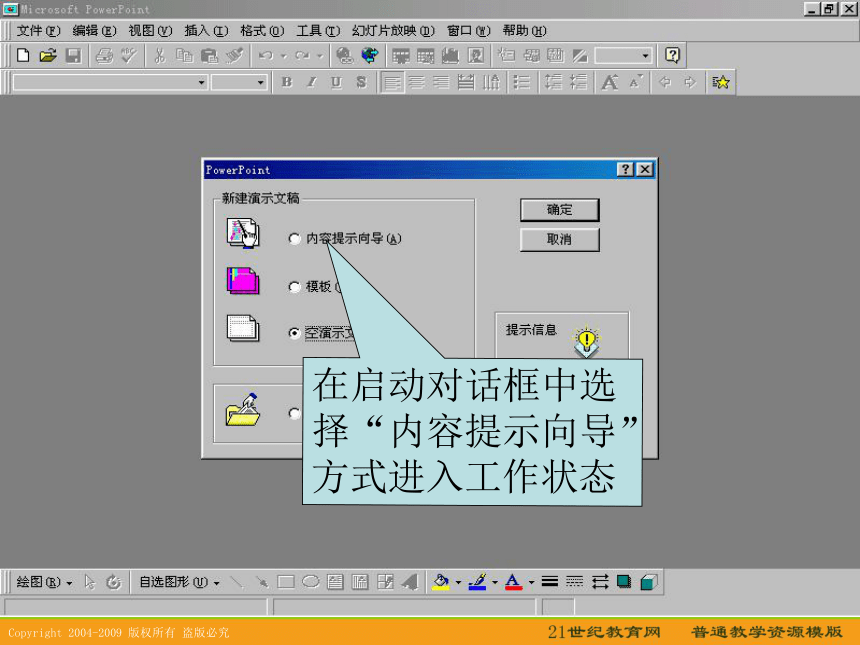Apply the red Font Color A

[513, 582]
